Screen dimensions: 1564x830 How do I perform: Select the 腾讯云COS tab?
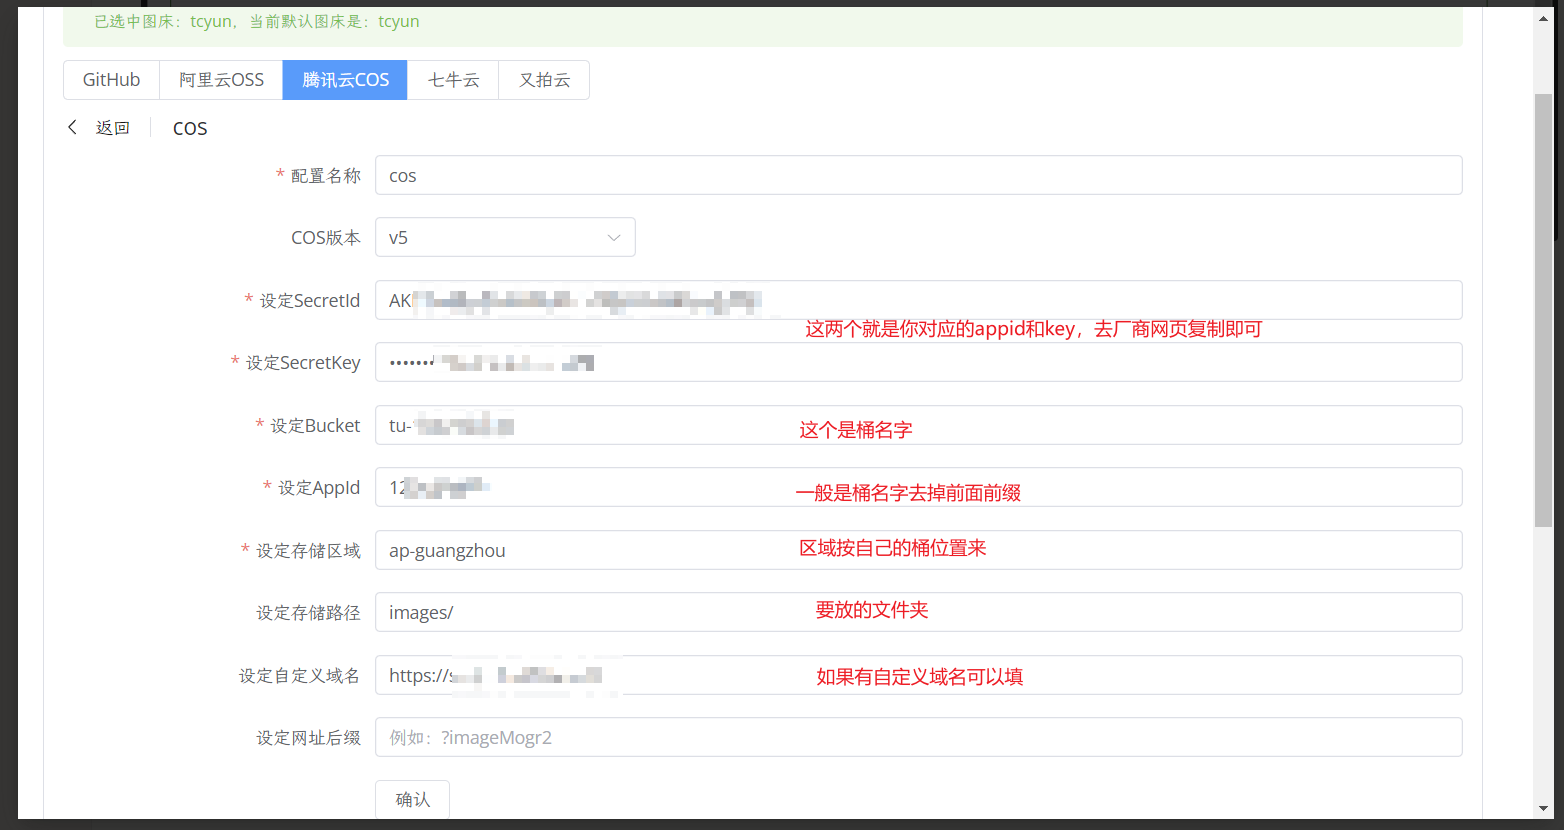pos(345,80)
